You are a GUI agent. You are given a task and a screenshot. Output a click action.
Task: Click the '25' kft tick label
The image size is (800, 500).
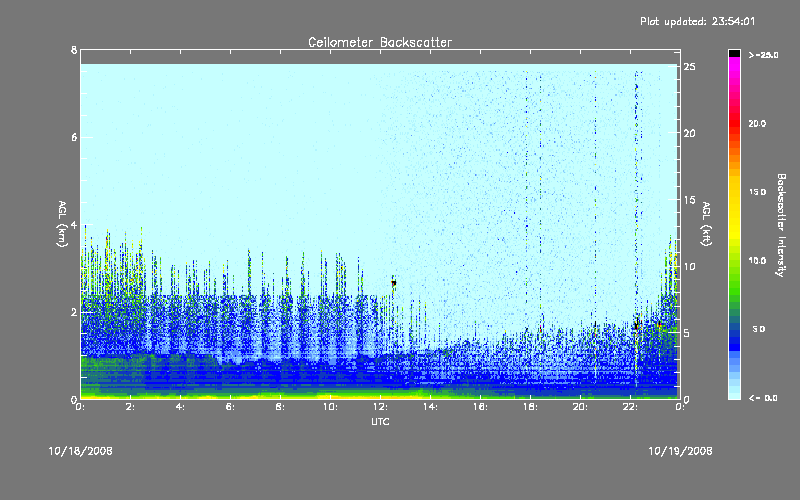pyautogui.click(x=689, y=67)
